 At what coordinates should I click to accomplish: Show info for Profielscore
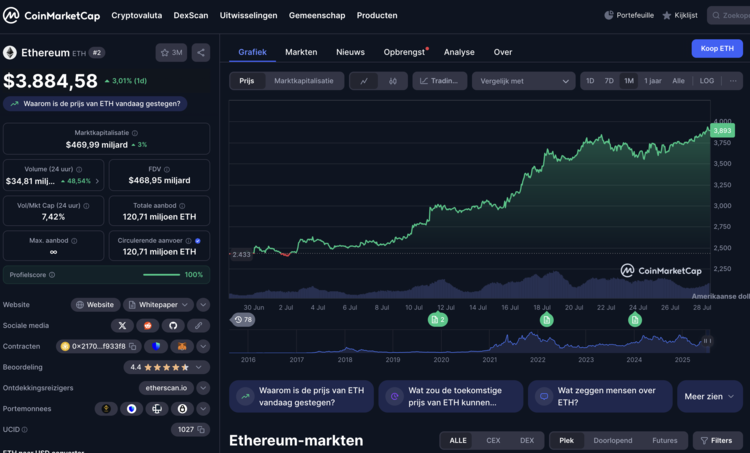[x=52, y=275]
